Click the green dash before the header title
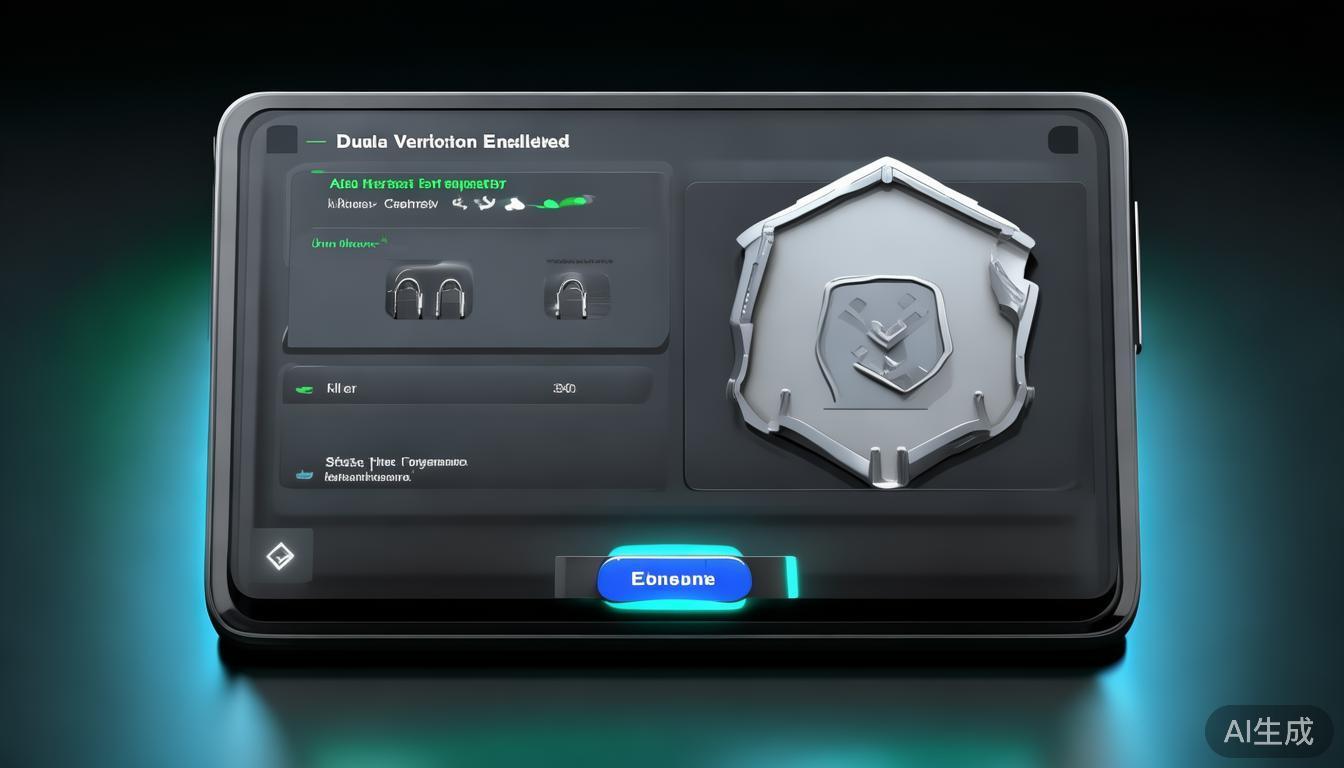The width and height of the screenshot is (1344, 768). click(x=316, y=142)
